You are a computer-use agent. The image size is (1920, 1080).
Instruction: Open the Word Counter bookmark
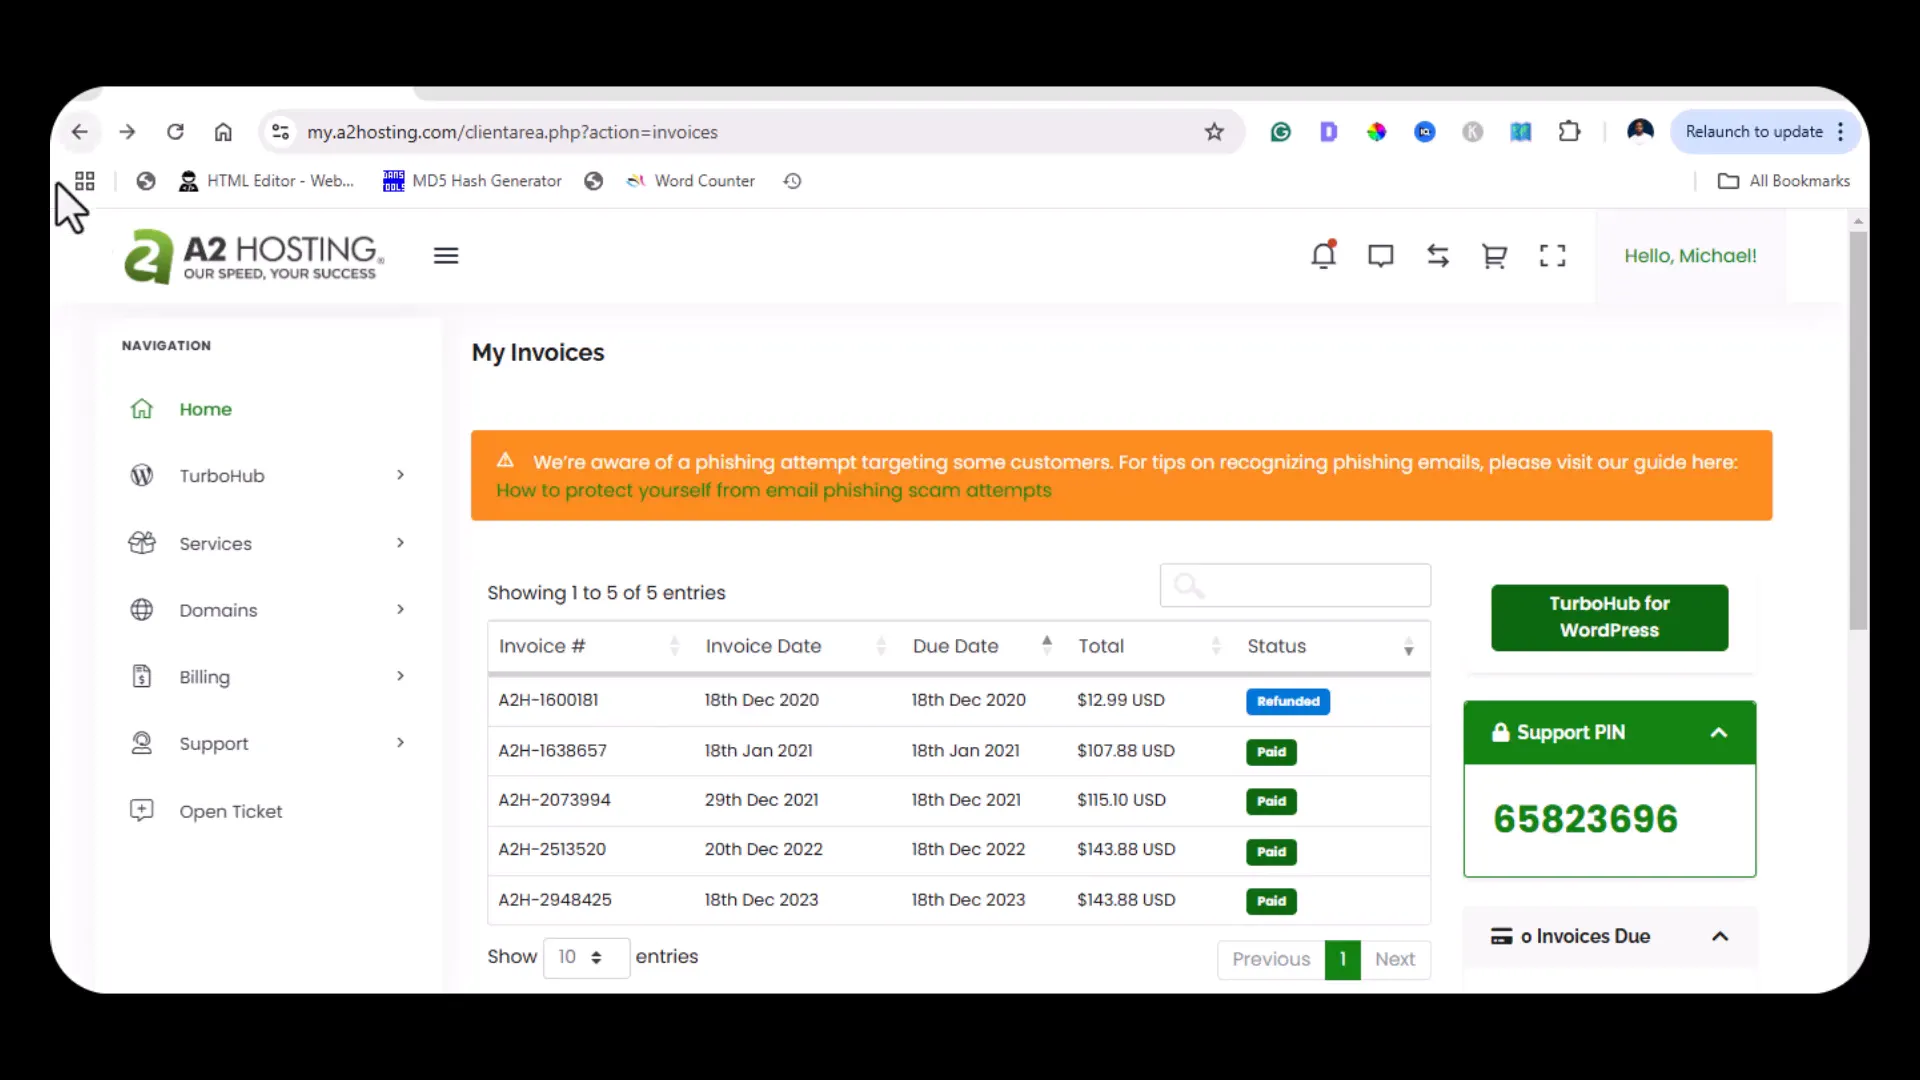[690, 181]
